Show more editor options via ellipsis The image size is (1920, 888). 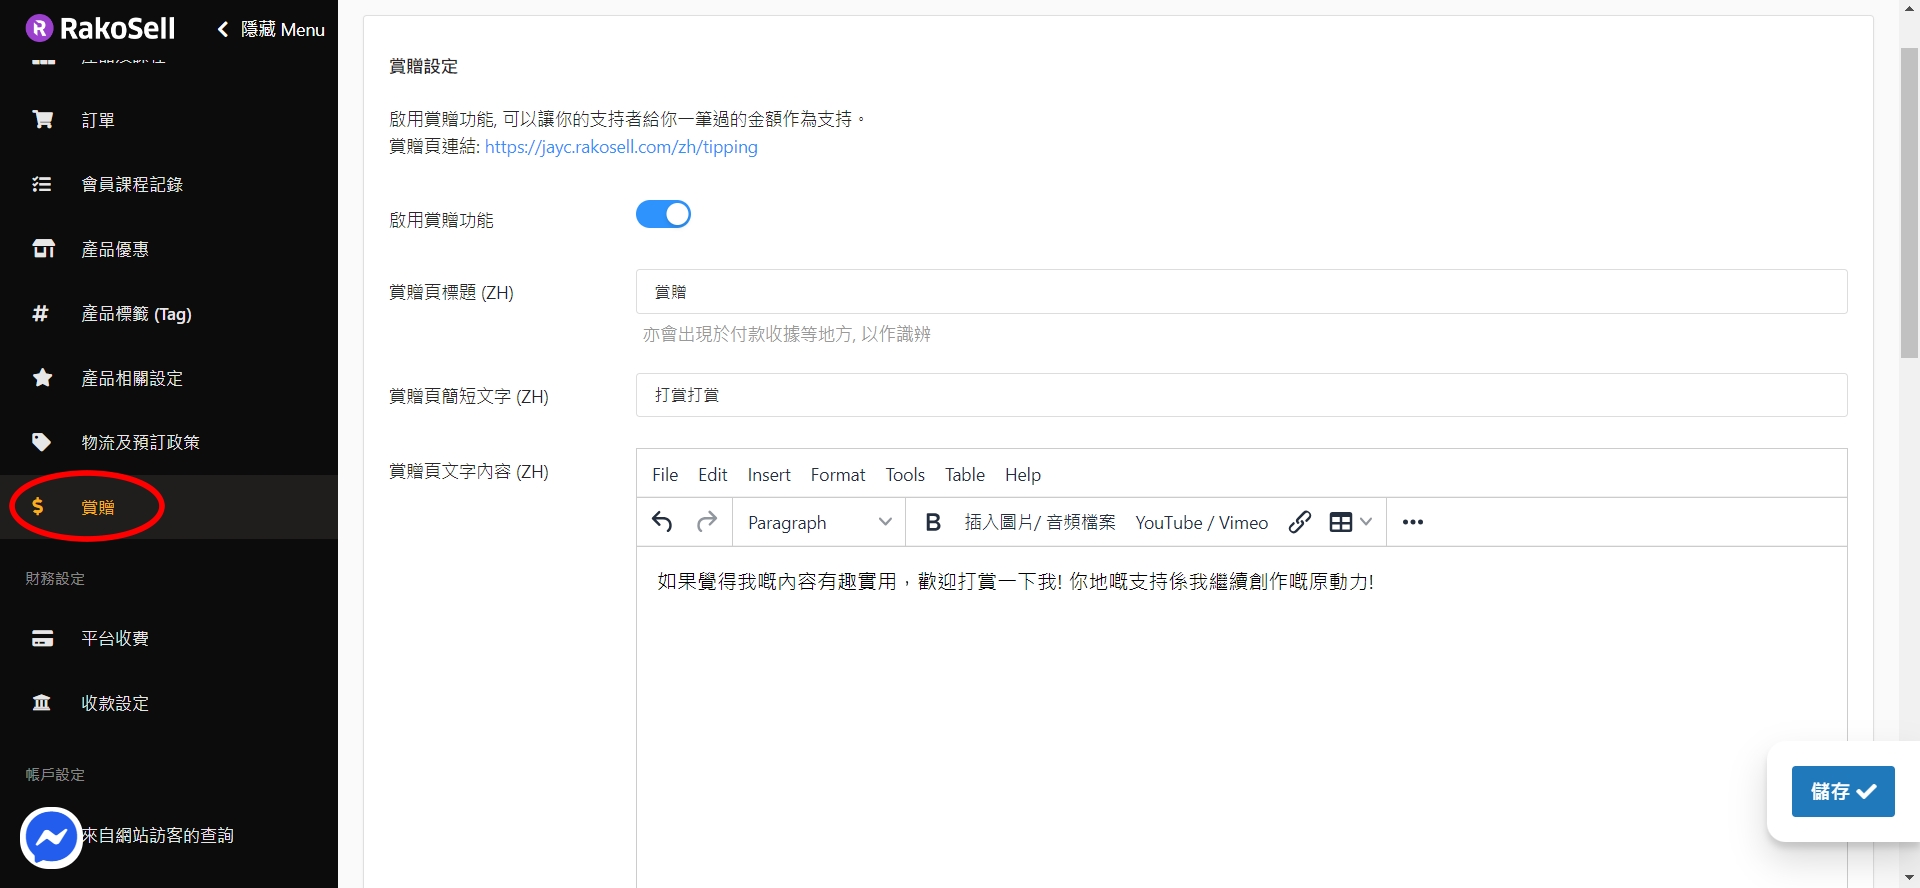click(x=1412, y=522)
